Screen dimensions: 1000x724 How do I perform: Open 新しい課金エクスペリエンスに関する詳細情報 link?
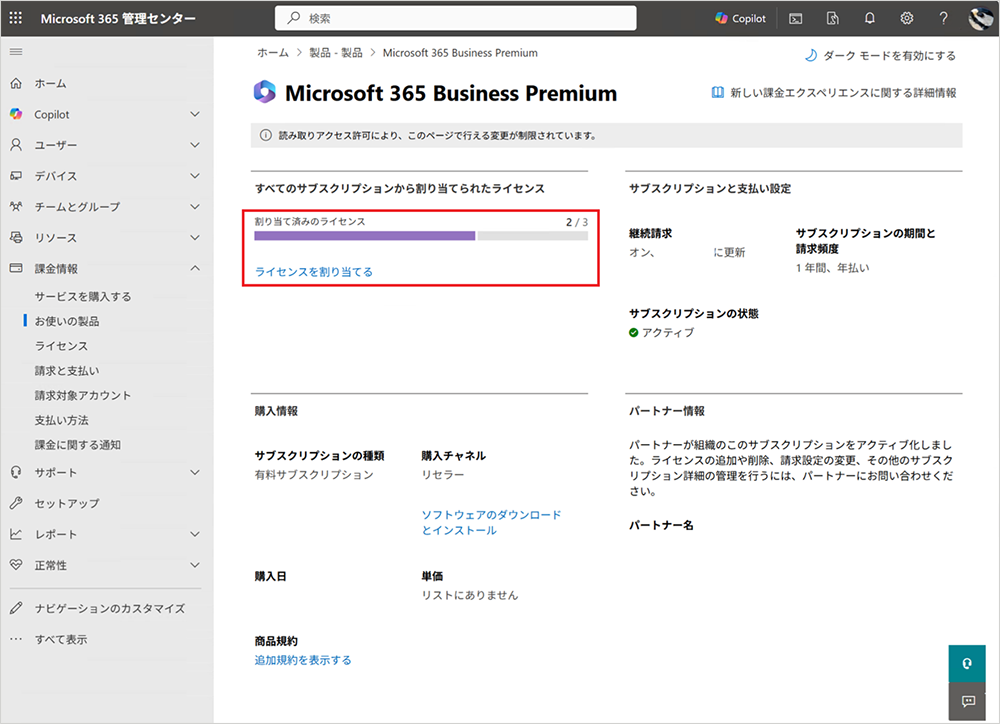[x=834, y=92]
